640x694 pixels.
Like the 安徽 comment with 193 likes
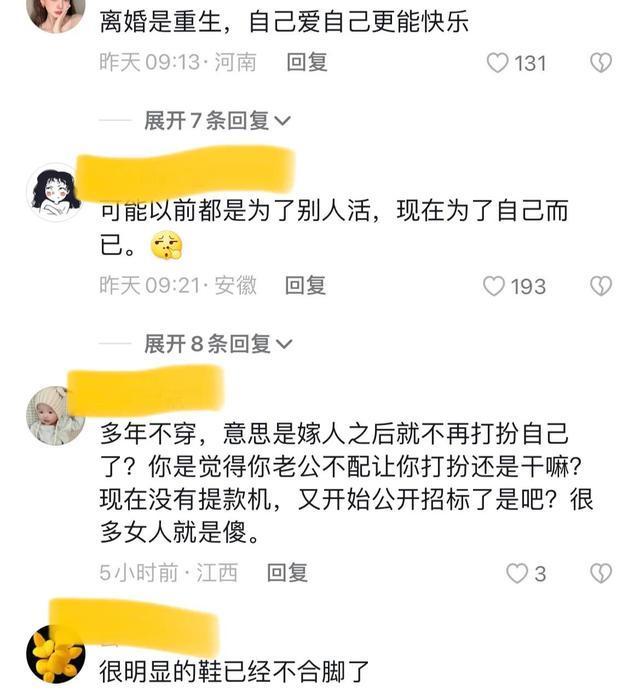493,286
